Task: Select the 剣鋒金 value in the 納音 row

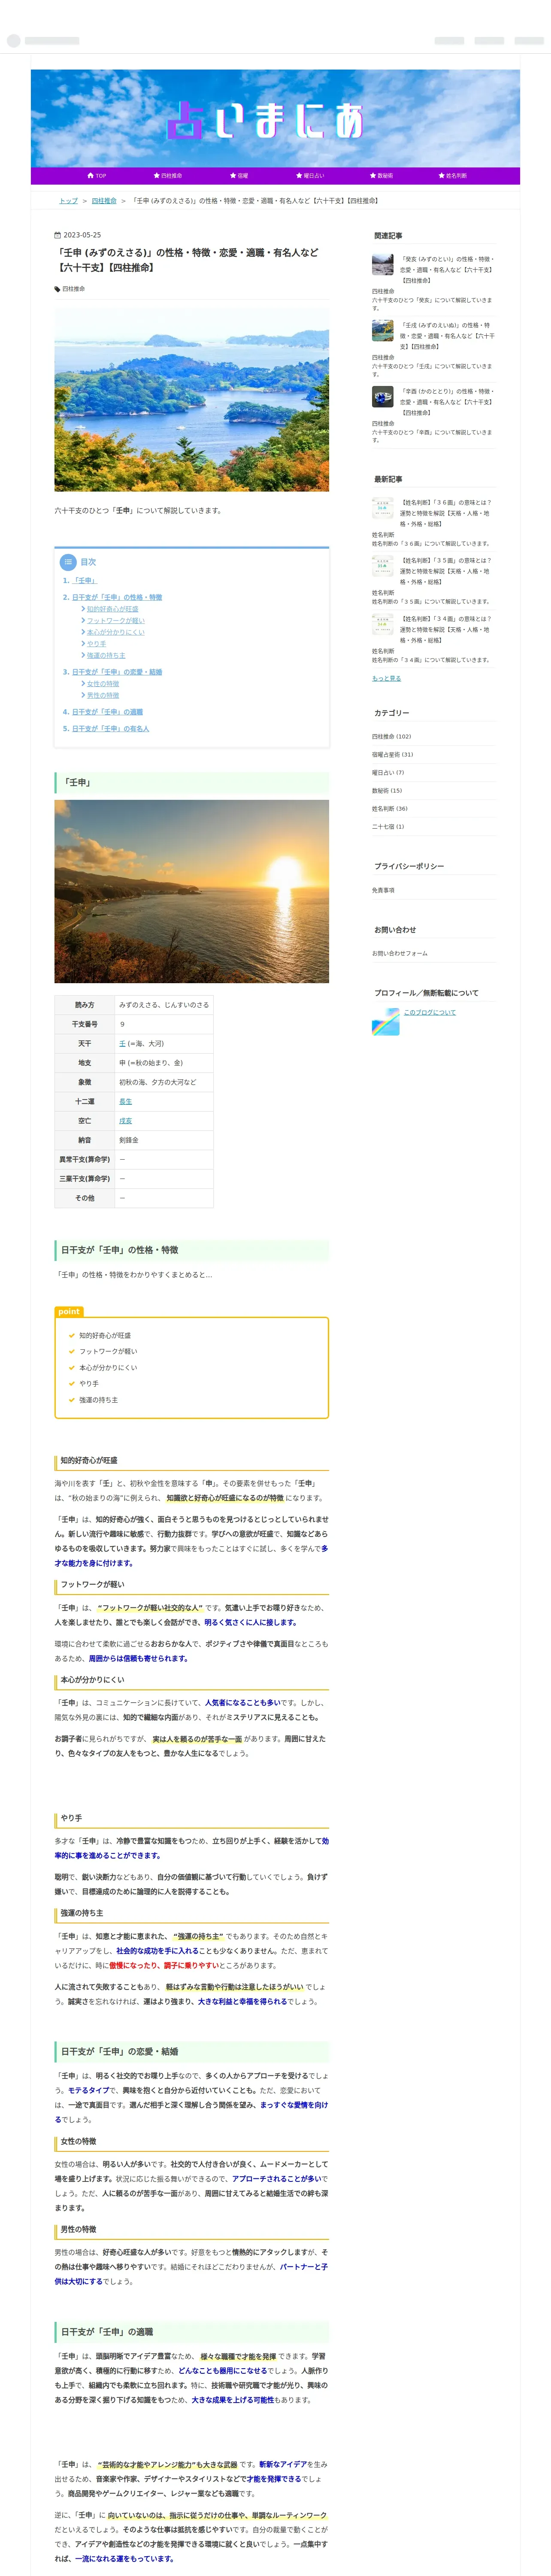Action: (x=129, y=1140)
